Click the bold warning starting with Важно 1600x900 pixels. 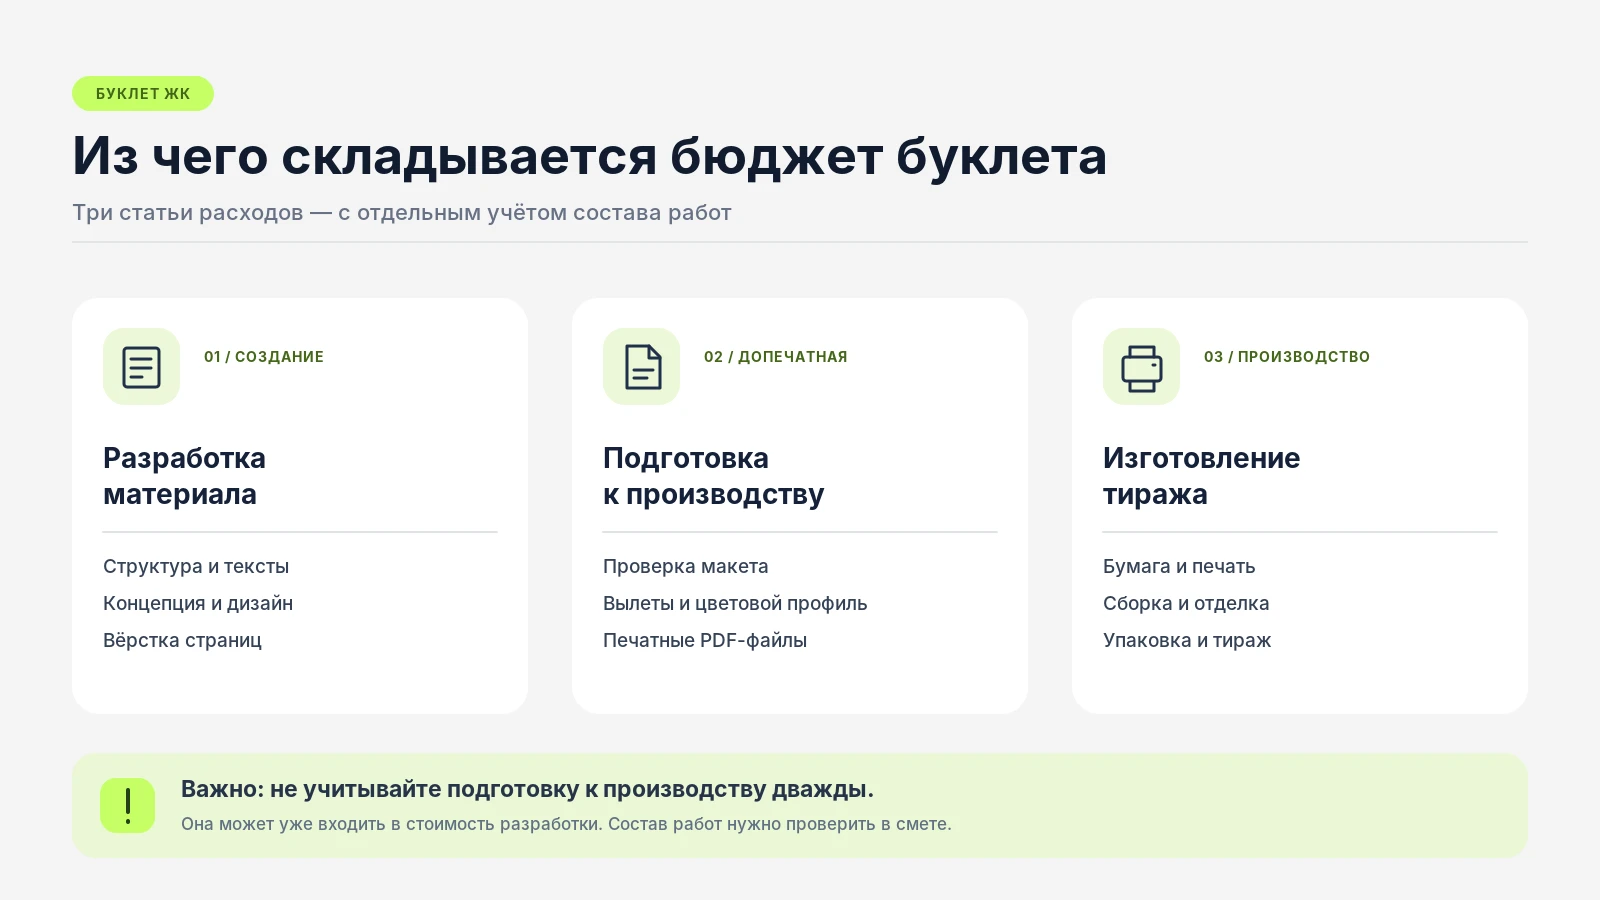527,789
